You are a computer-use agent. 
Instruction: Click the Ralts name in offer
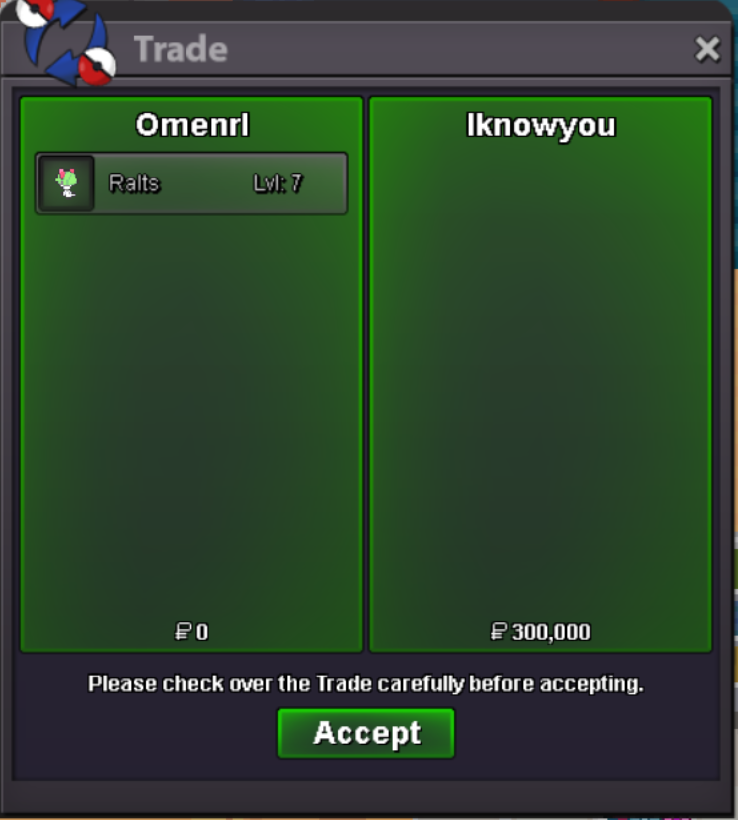pyautogui.click(x=134, y=183)
